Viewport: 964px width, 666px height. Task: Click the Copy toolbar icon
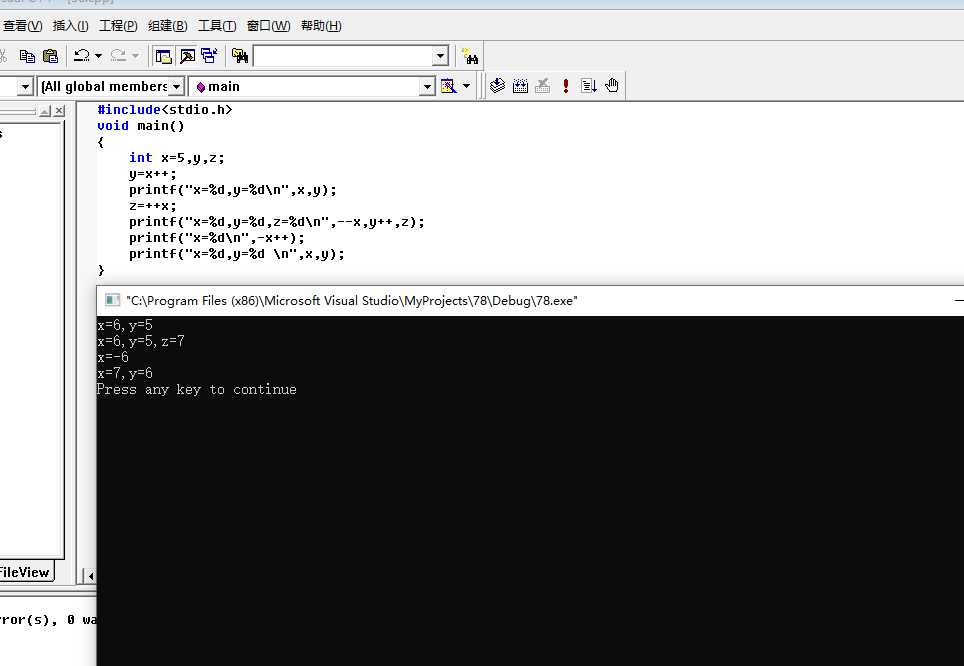27,57
